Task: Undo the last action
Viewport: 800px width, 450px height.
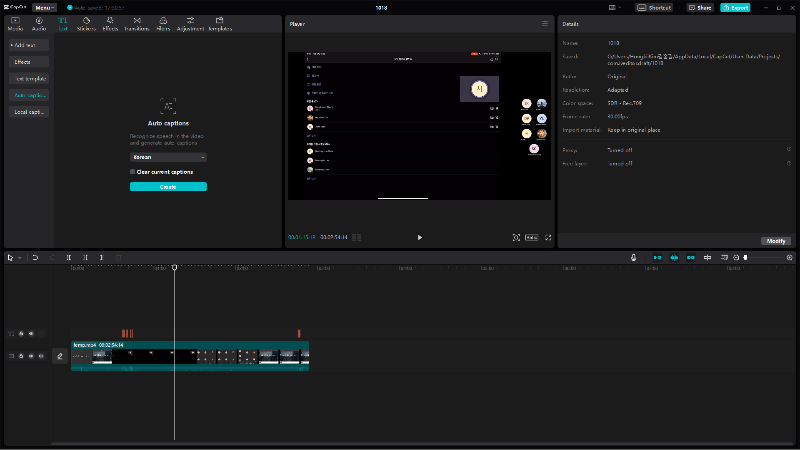Action: pos(35,258)
